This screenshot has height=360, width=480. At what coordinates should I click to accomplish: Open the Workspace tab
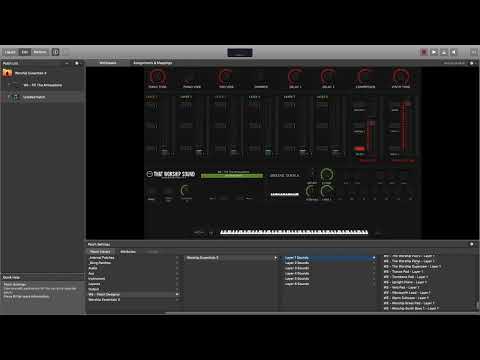click(x=108, y=63)
